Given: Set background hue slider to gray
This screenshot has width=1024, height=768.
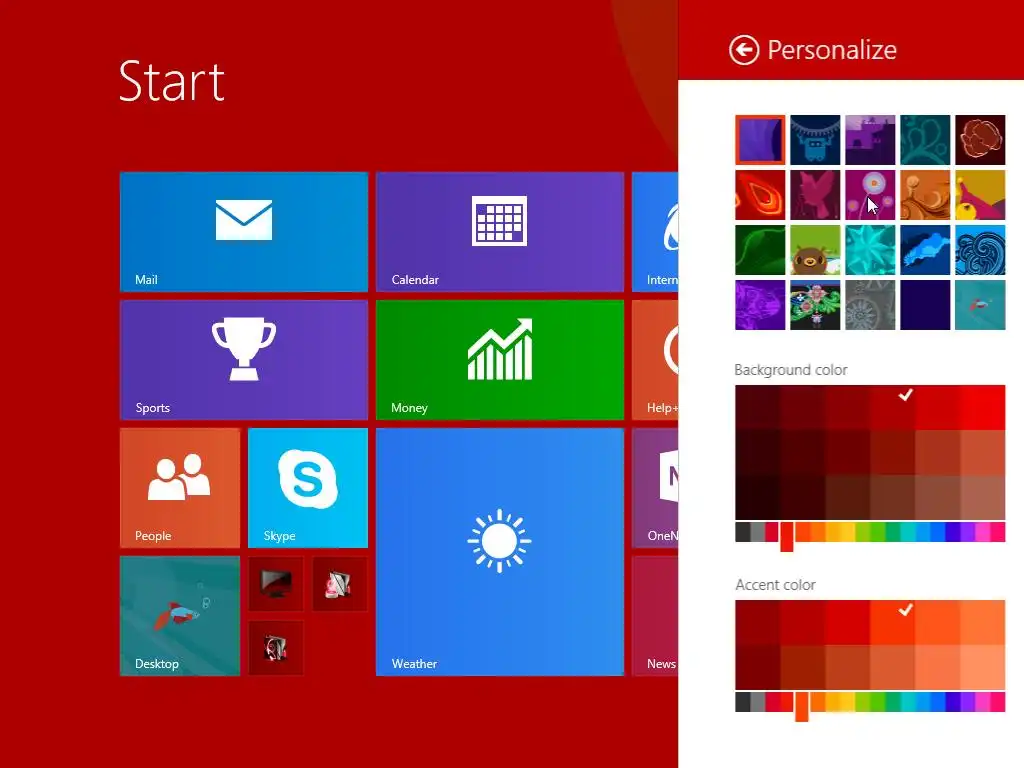Looking at the screenshot, I should tap(758, 532).
